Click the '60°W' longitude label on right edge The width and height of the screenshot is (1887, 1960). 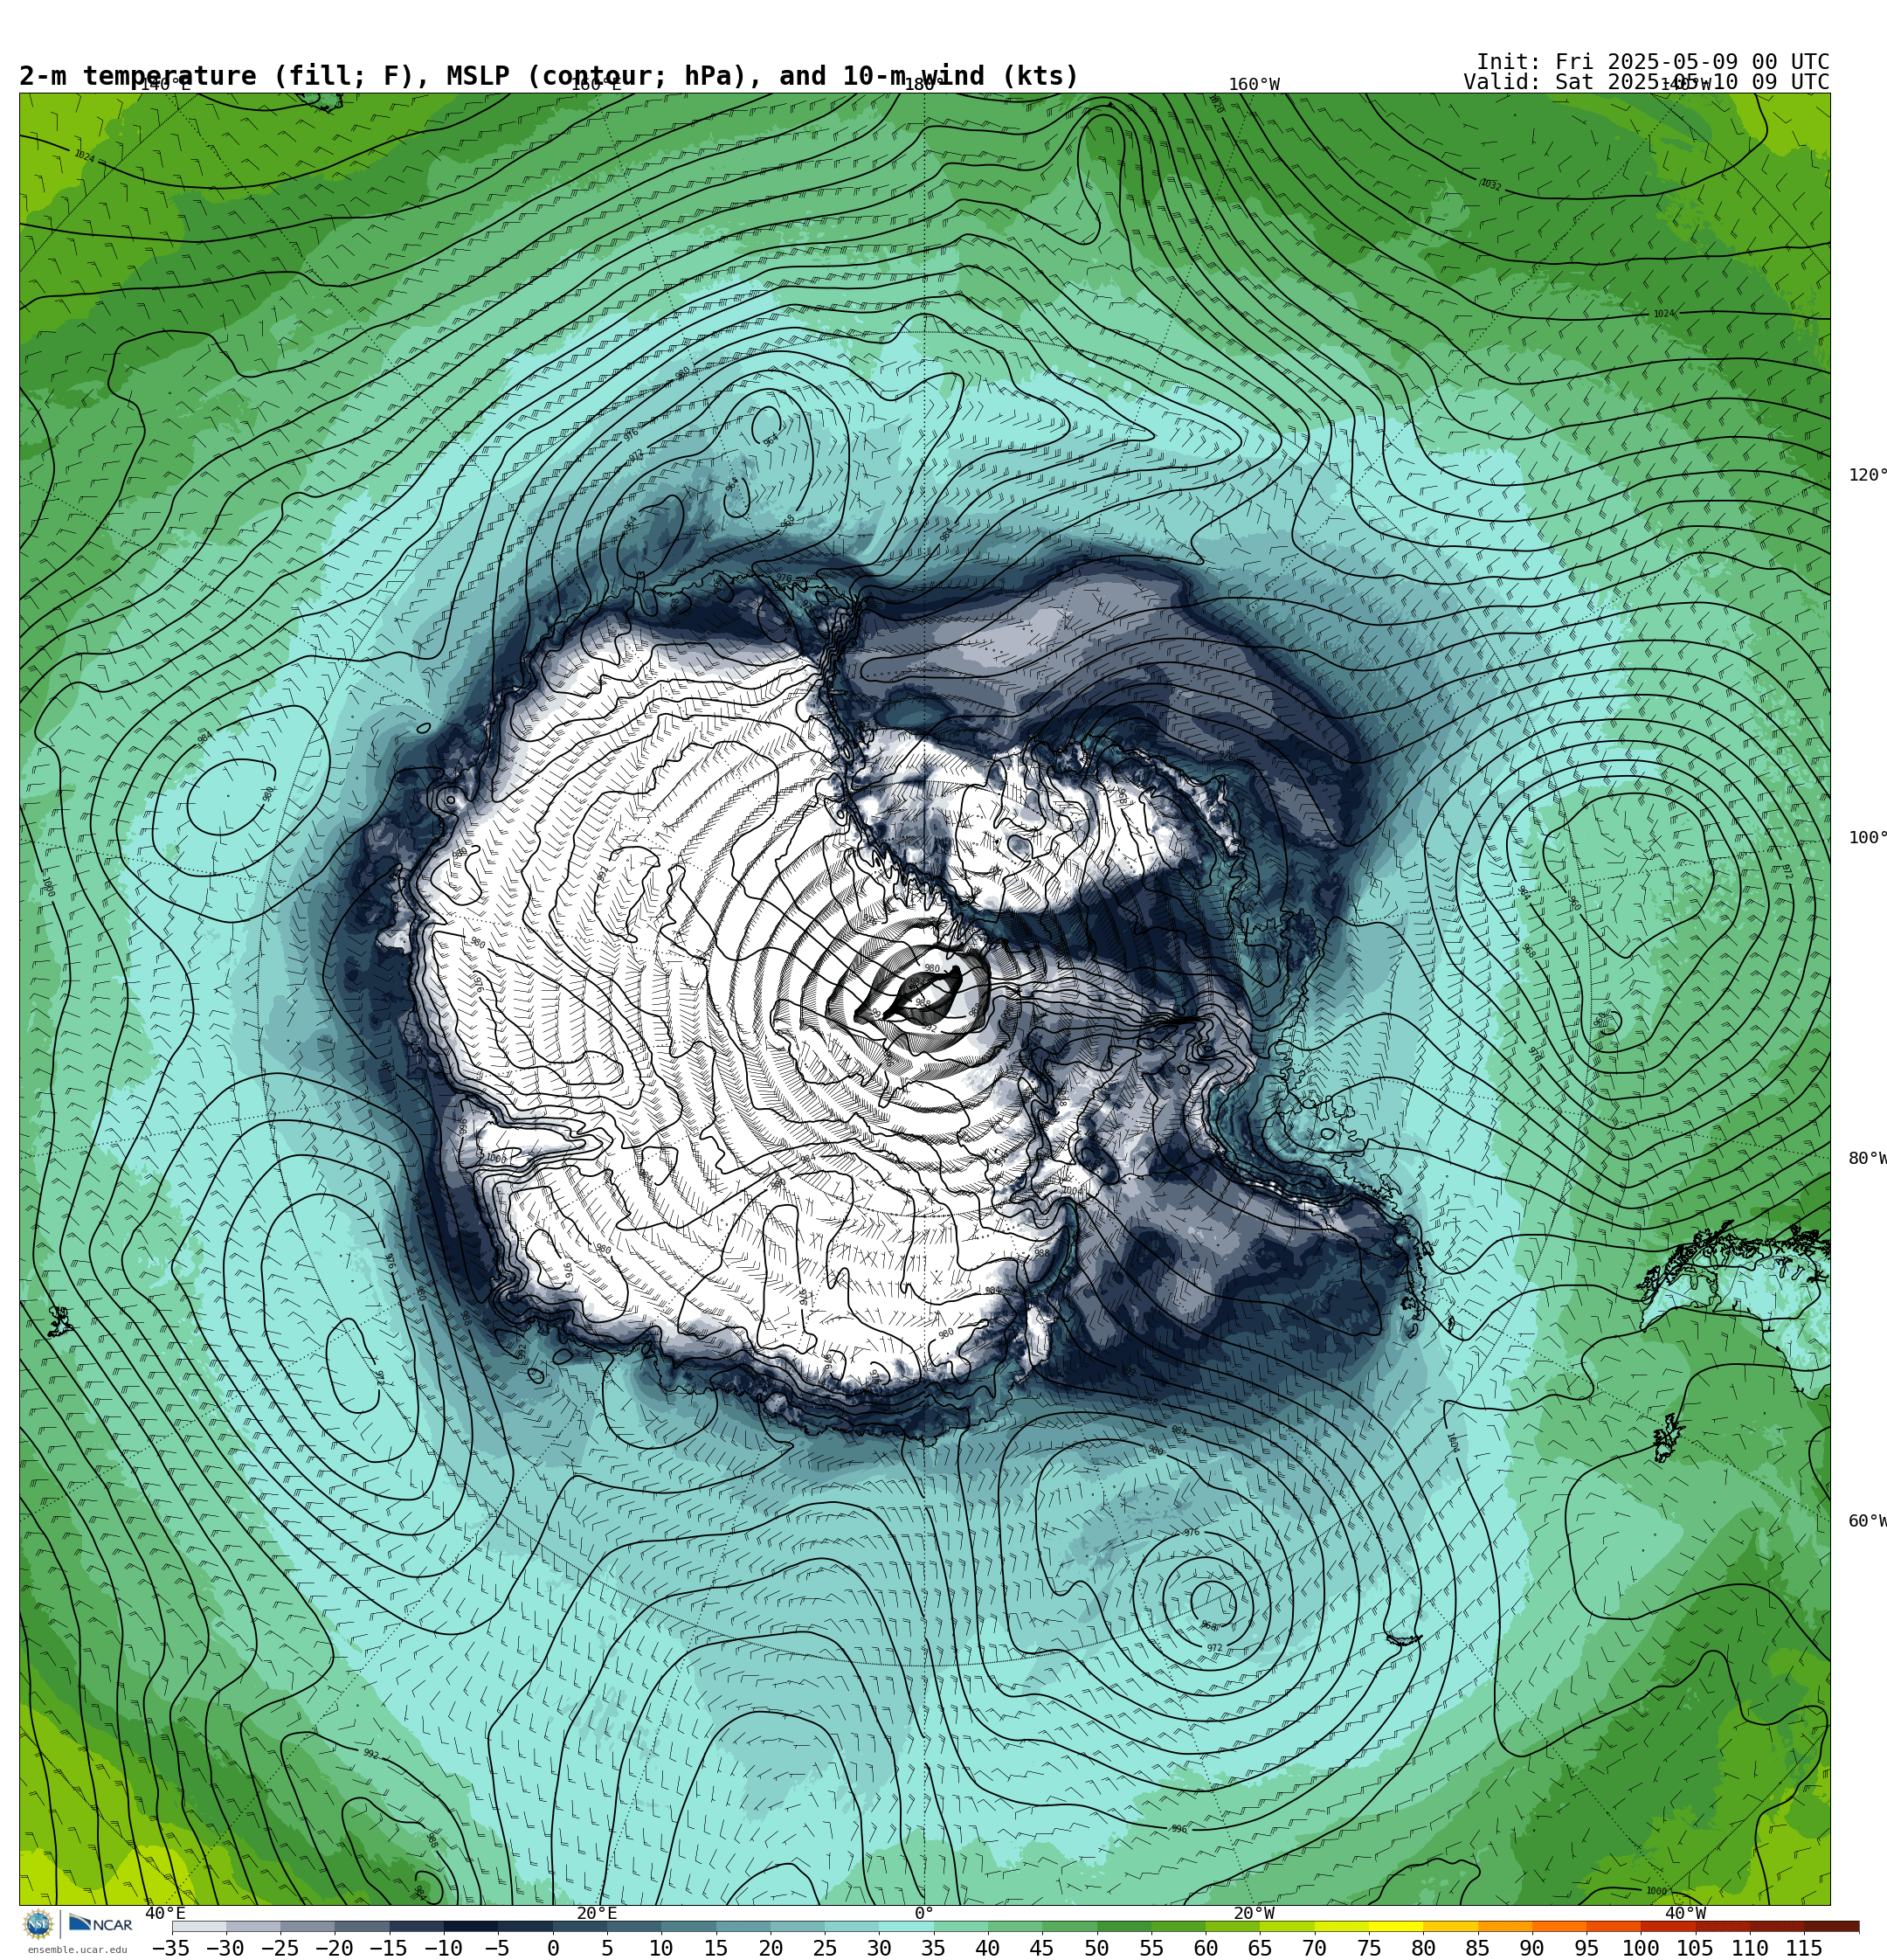coord(1866,1521)
